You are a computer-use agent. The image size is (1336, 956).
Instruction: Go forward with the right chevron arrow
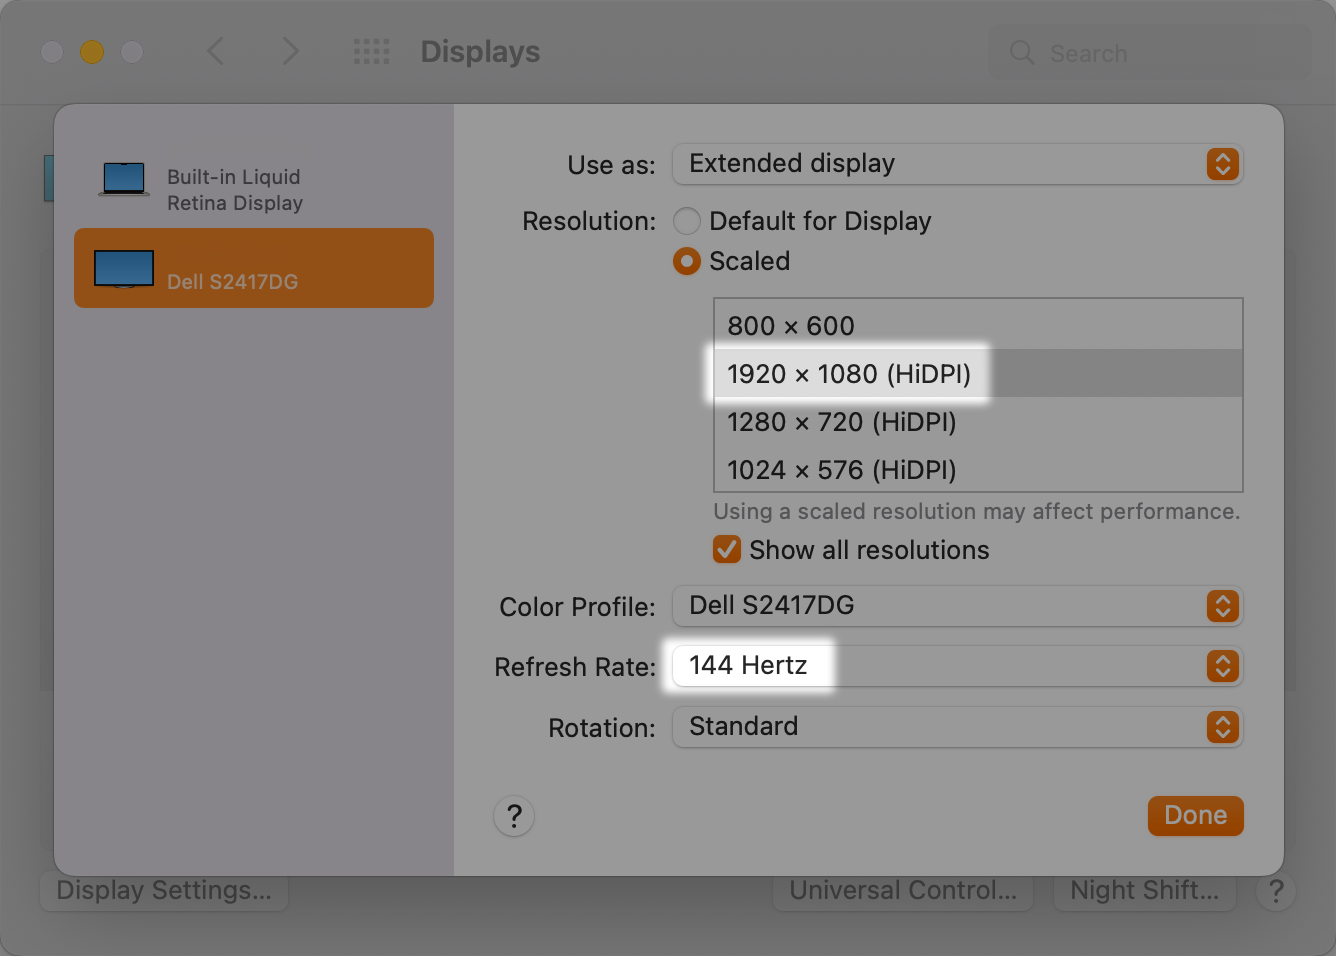click(290, 51)
